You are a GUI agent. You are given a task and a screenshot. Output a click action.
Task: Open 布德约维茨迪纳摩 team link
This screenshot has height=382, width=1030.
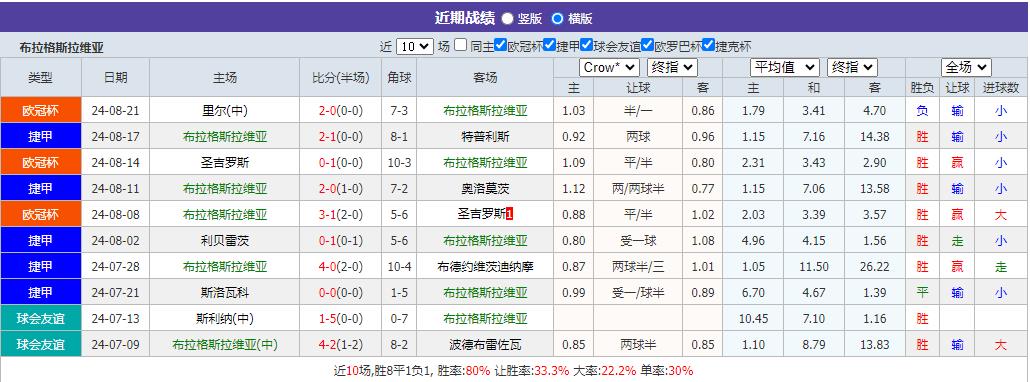[x=485, y=267]
